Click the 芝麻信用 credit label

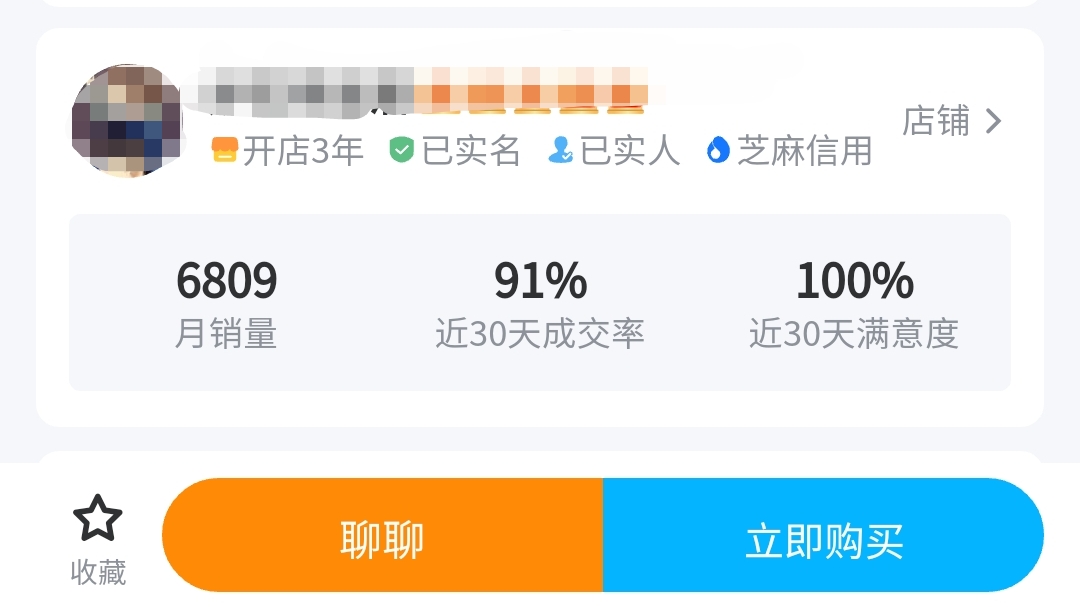tap(804, 150)
